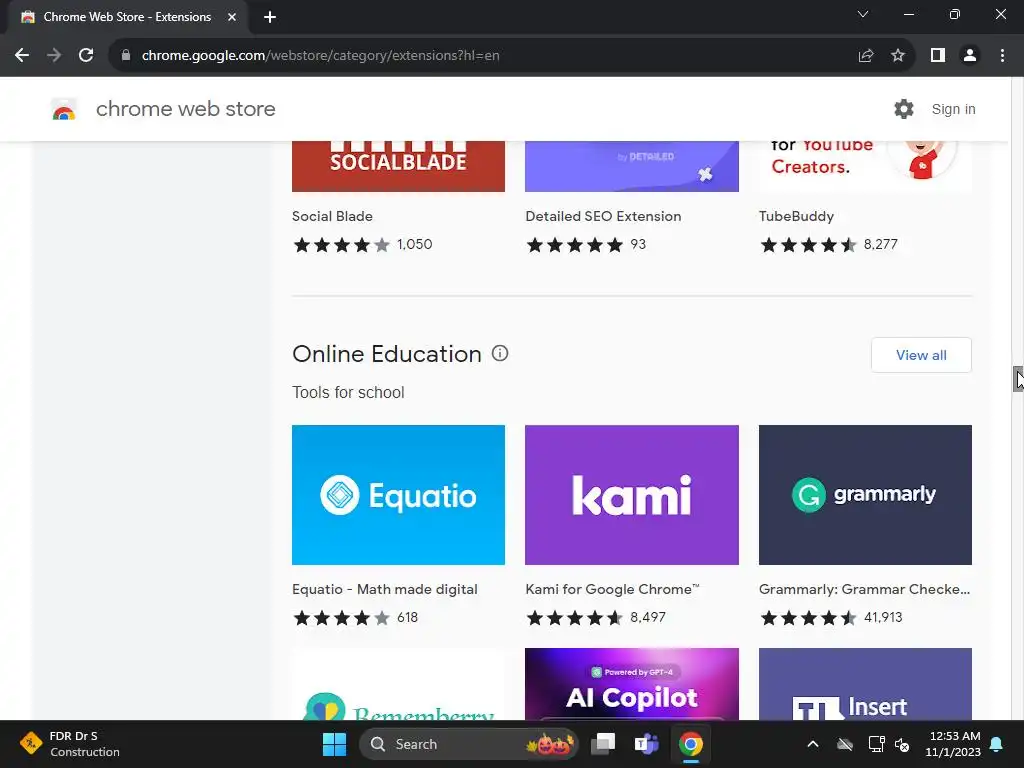
Task: Open the Insert extension tile
Action: 865,684
